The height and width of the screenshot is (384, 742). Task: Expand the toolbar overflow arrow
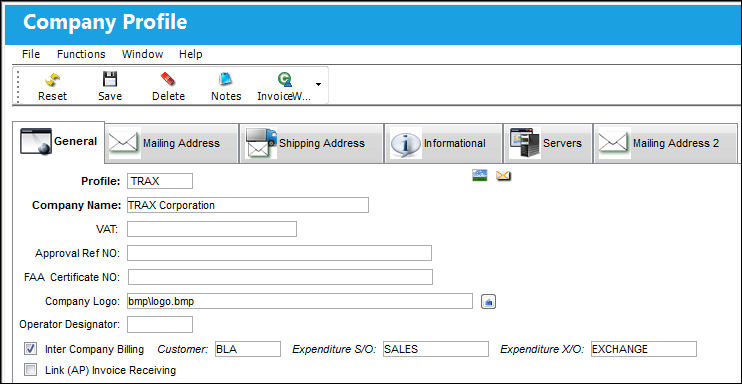coord(318,85)
